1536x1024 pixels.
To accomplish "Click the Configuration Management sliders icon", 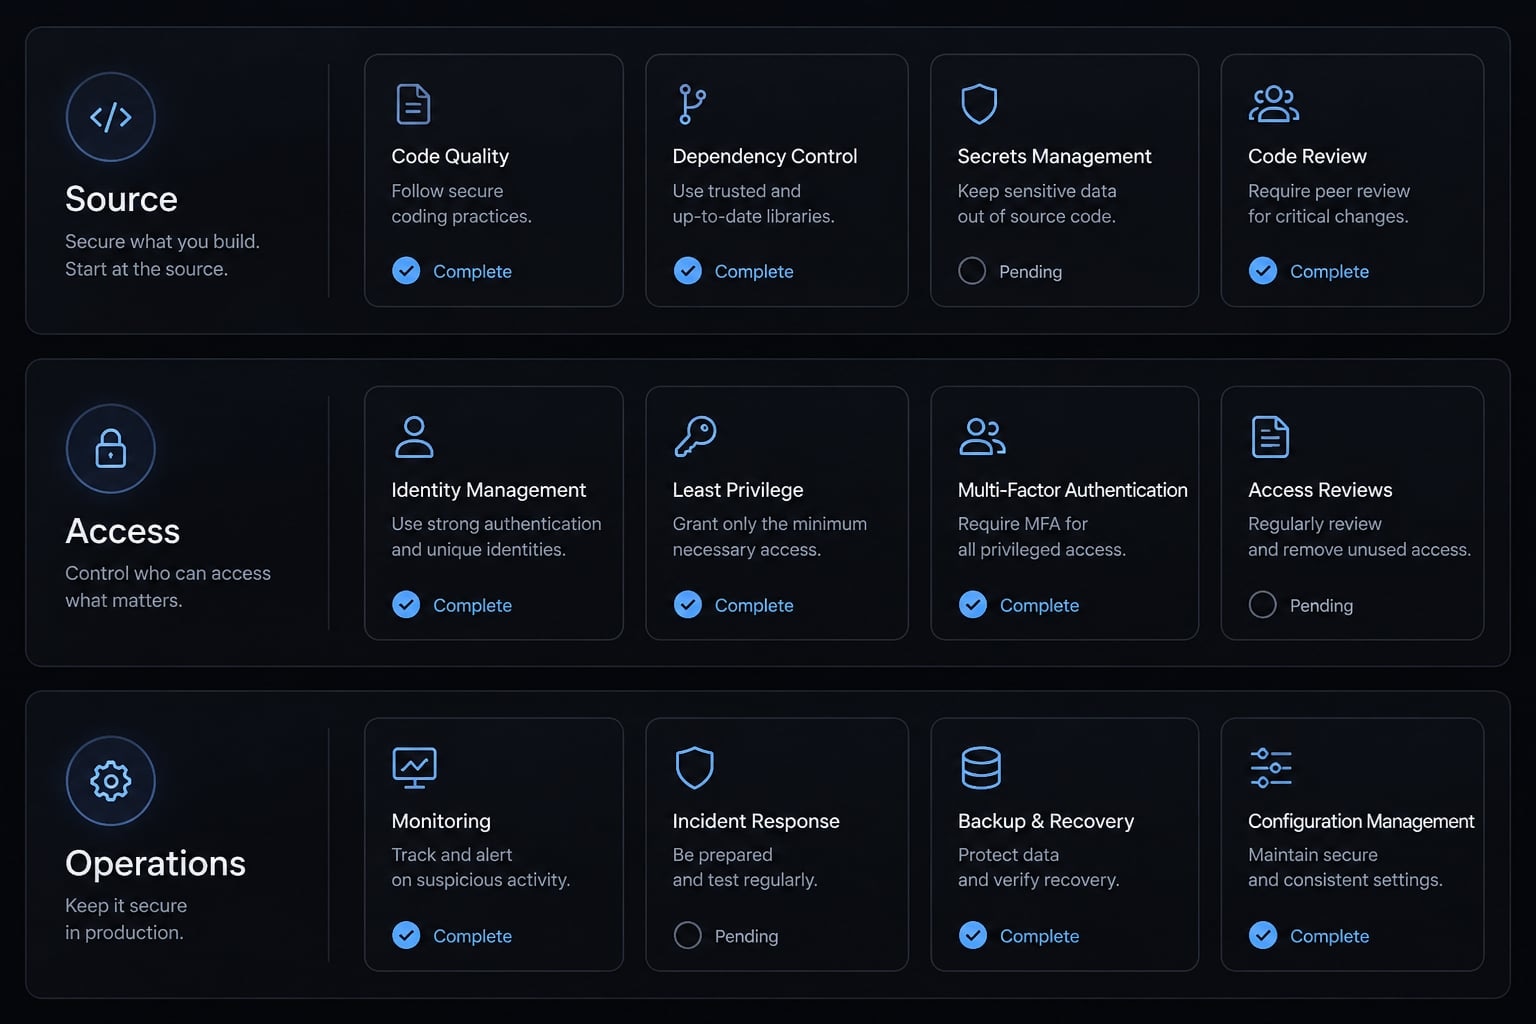I will click(x=1271, y=768).
